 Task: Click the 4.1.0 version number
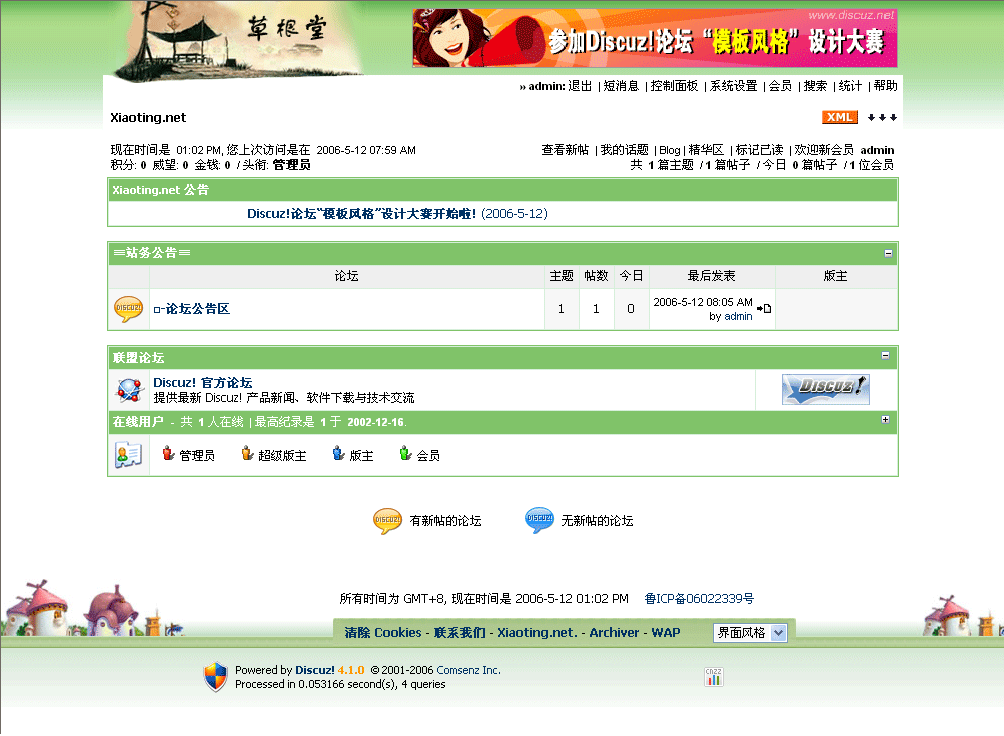(351, 670)
